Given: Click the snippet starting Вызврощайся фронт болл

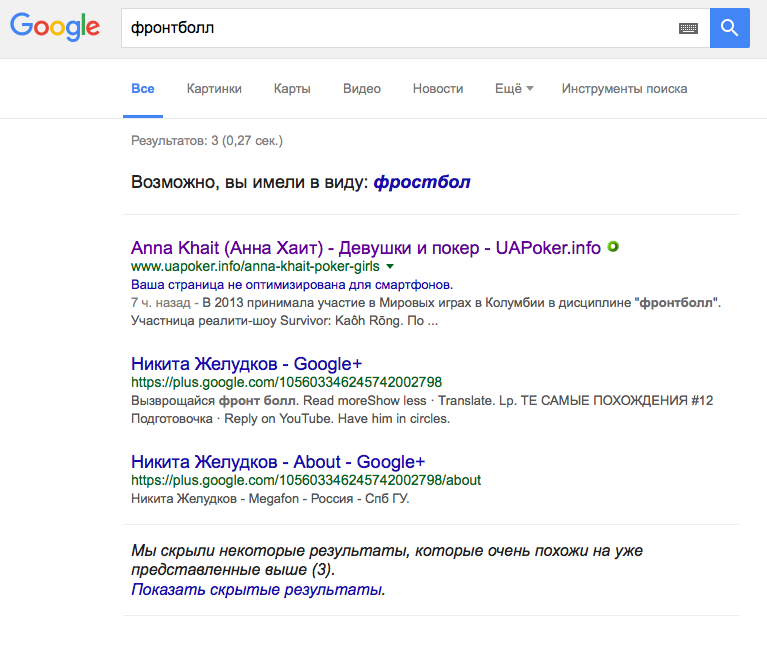Looking at the screenshot, I should tap(422, 410).
